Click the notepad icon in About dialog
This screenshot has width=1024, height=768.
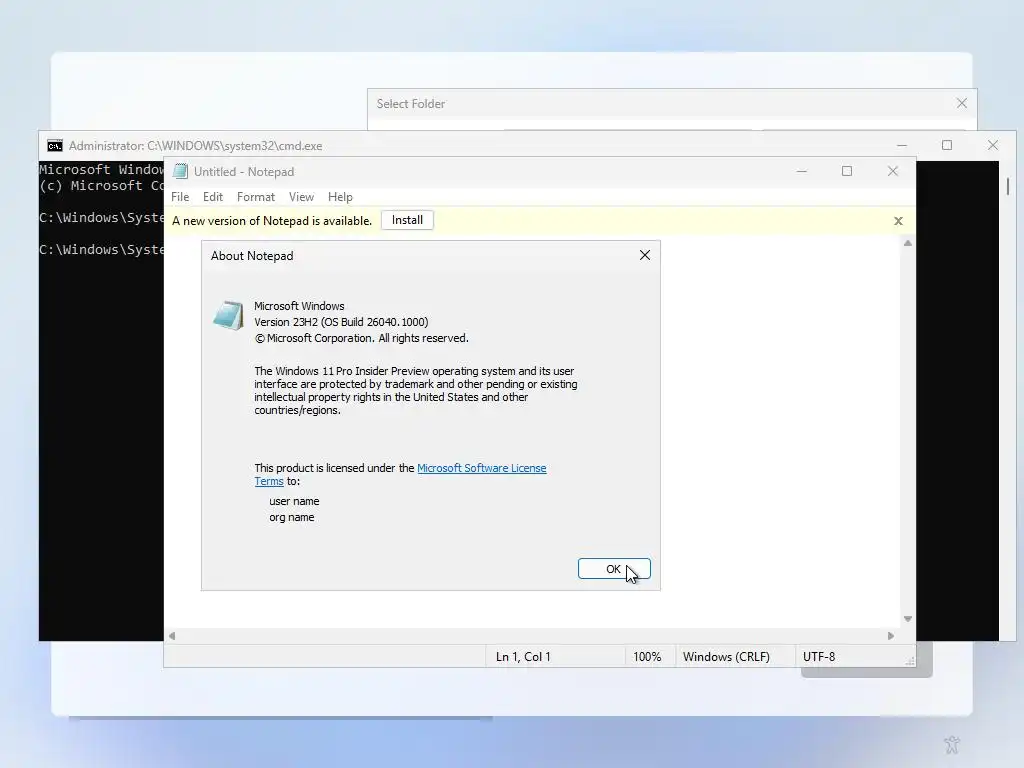(x=228, y=315)
